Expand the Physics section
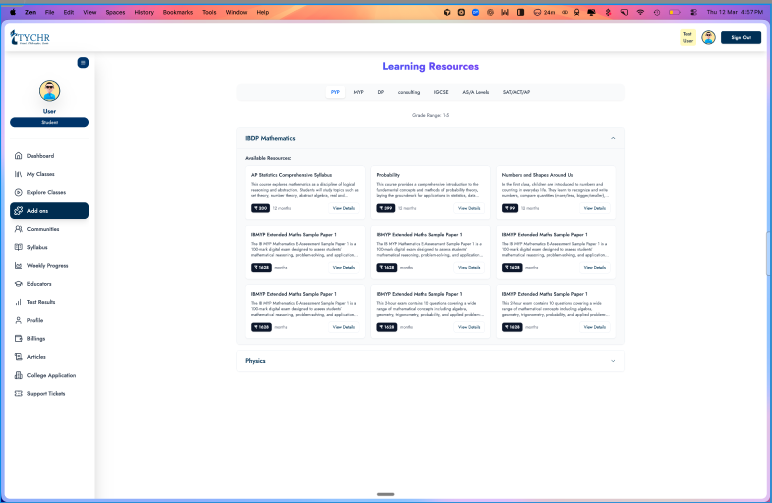This screenshot has height=503, width=772. pyautogui.click(x=612, y=361)
